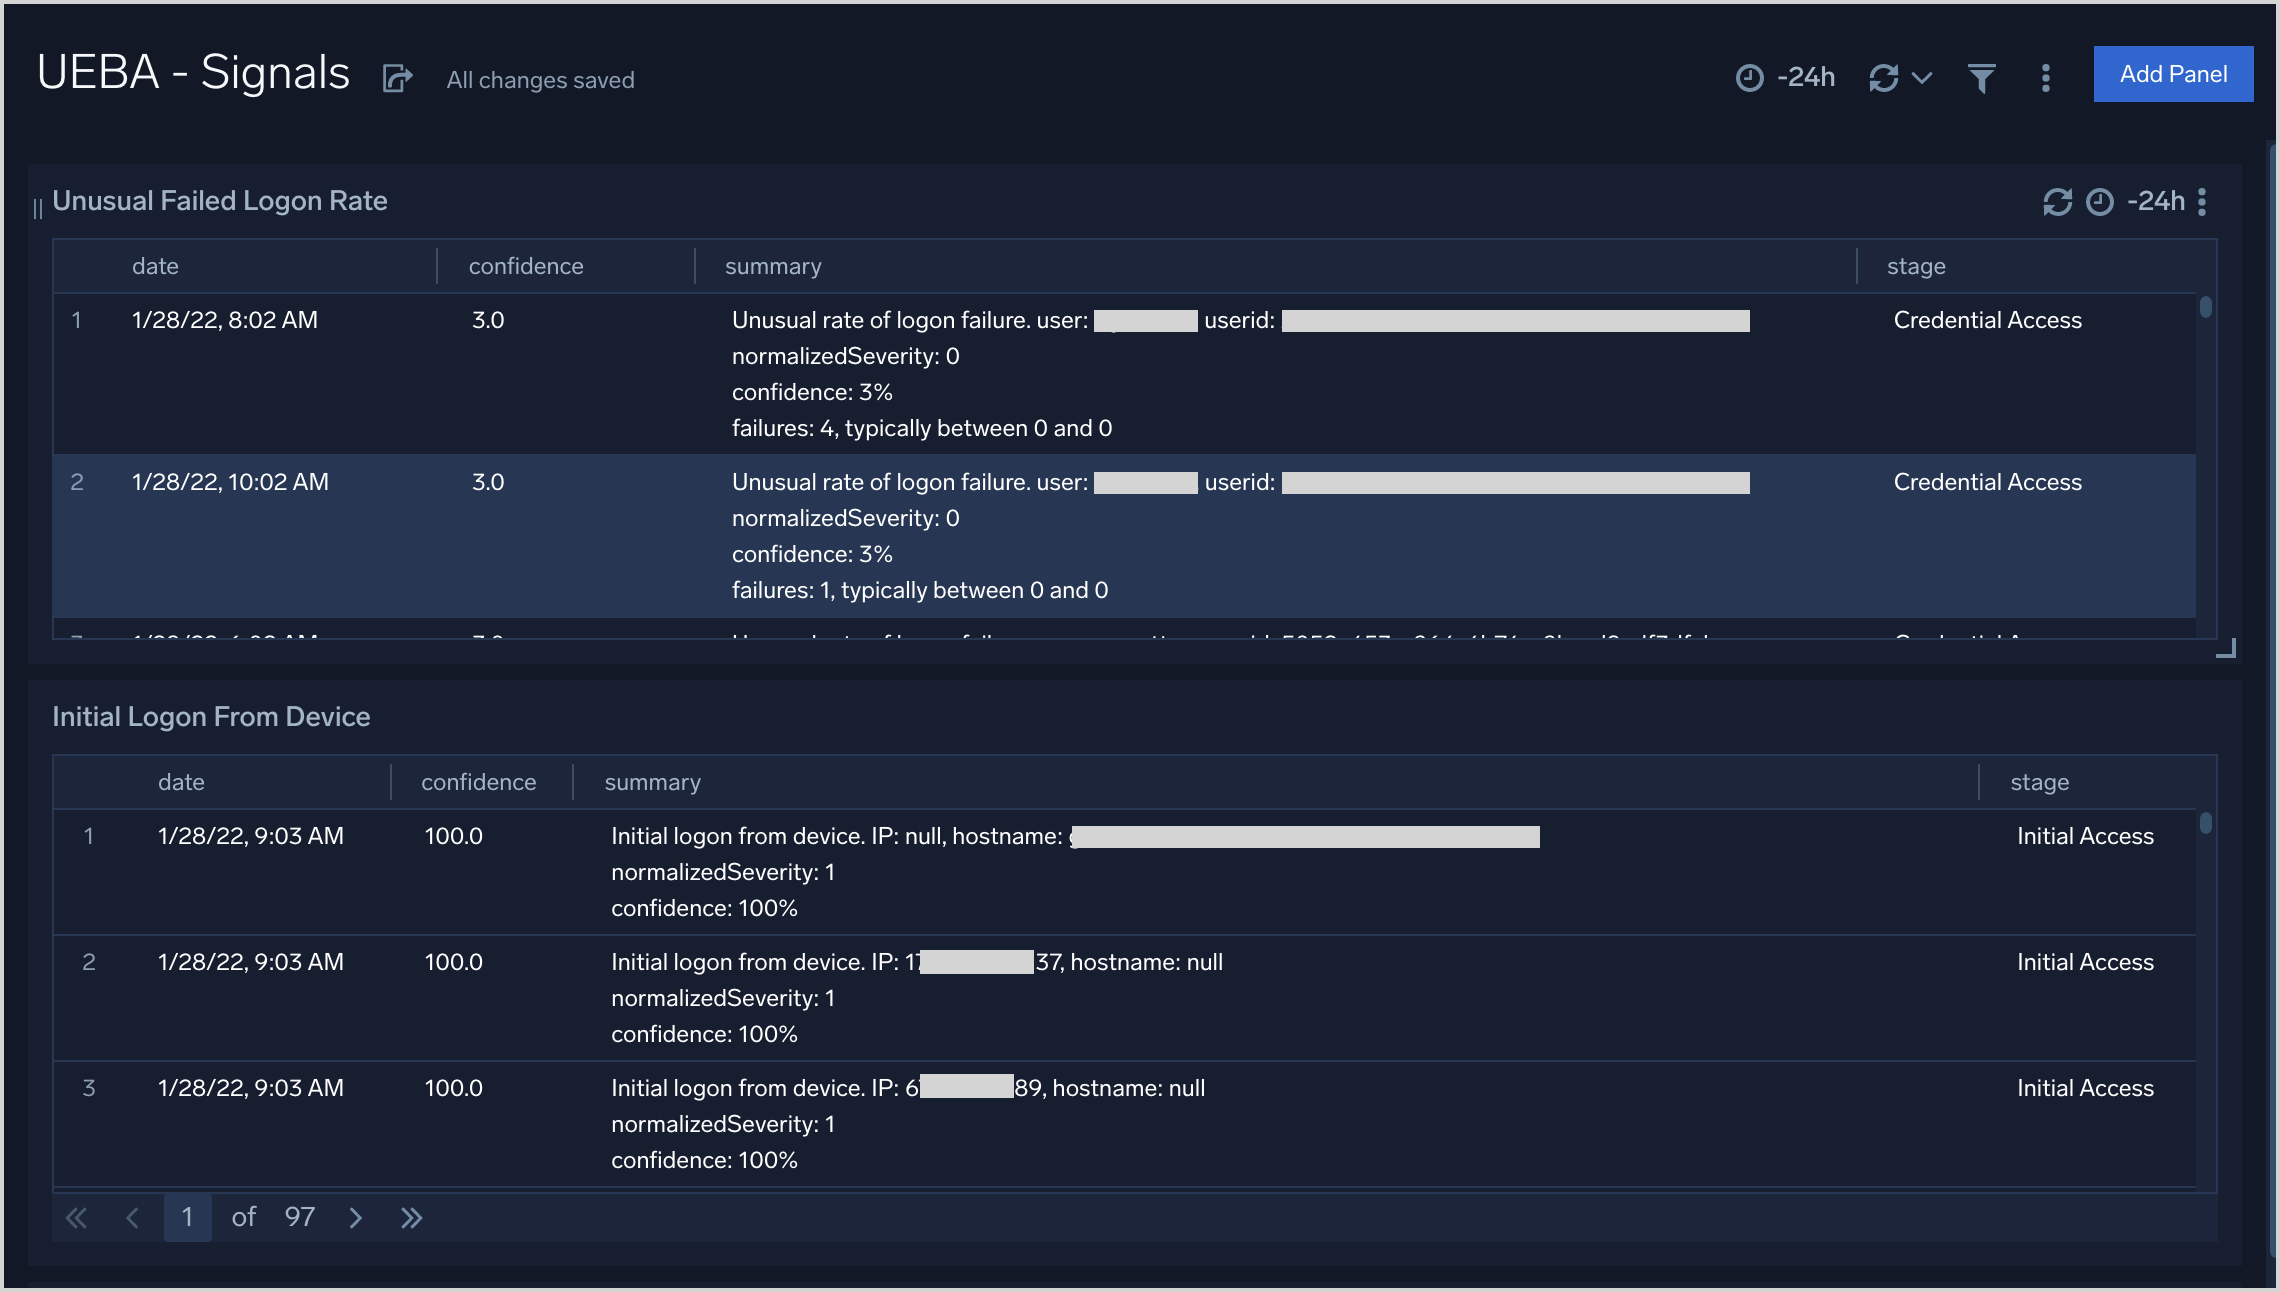Click the Unusual Failed Logon Rate table scrollbar
The height and width of the screenshot is (1292, 2280).
[x=2205, y=308]
